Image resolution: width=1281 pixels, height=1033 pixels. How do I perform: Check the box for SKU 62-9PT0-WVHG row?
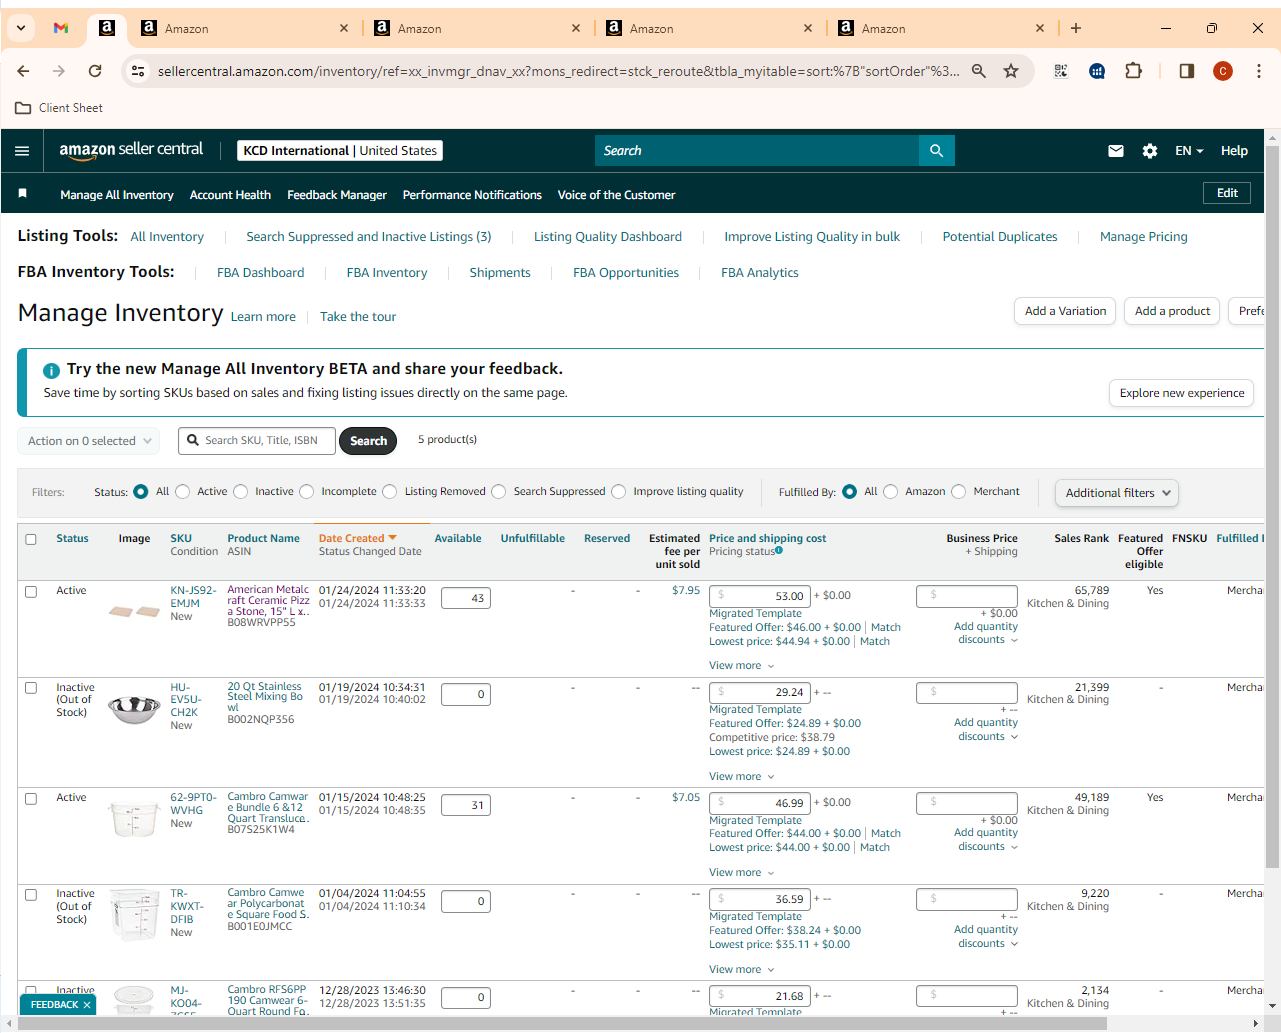click(31, 799)
